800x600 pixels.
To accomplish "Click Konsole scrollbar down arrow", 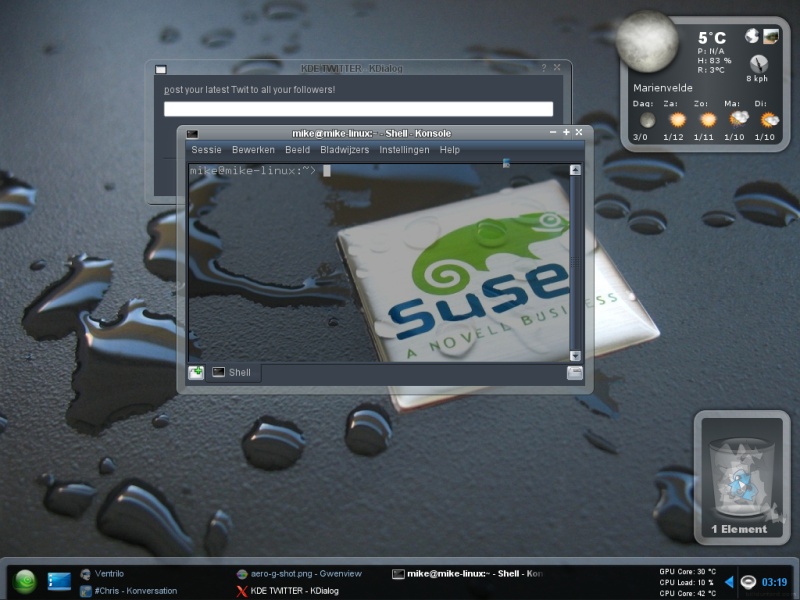I will click(x=576, y=356).
